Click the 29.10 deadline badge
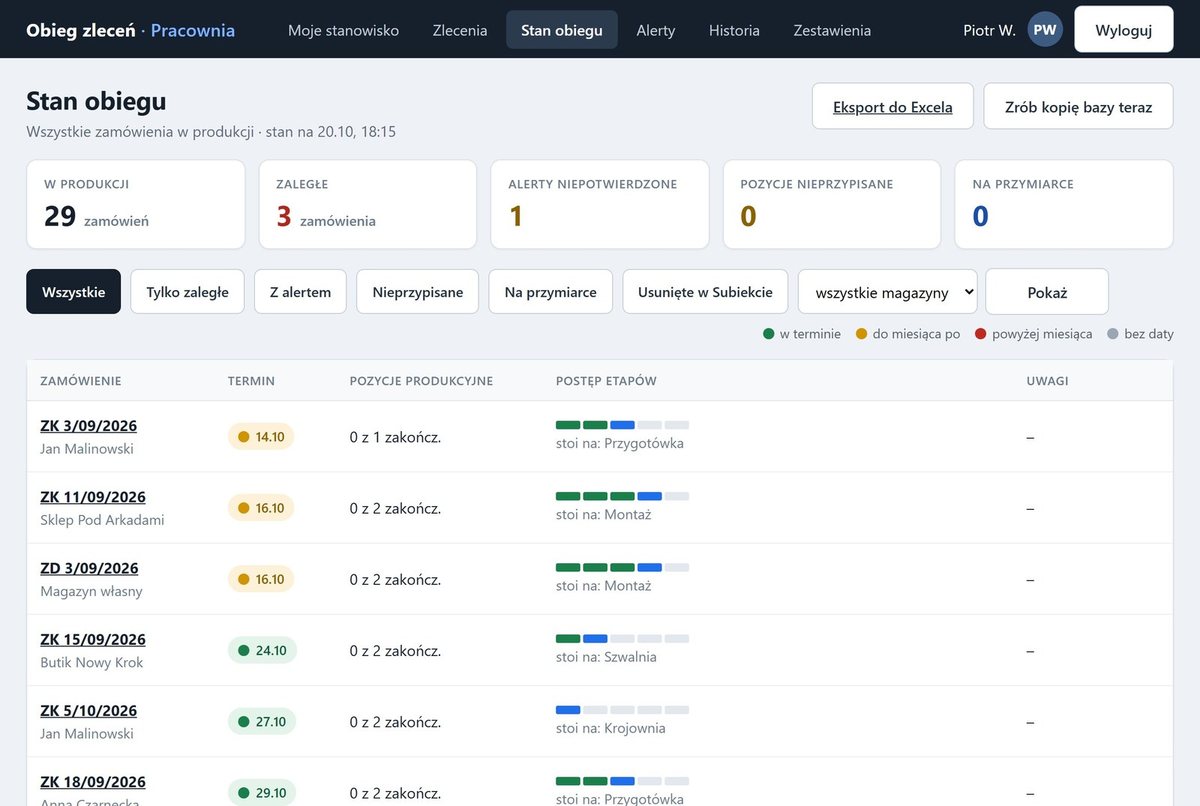Viewport: 1200px width, 806px height. coord(262,793)
